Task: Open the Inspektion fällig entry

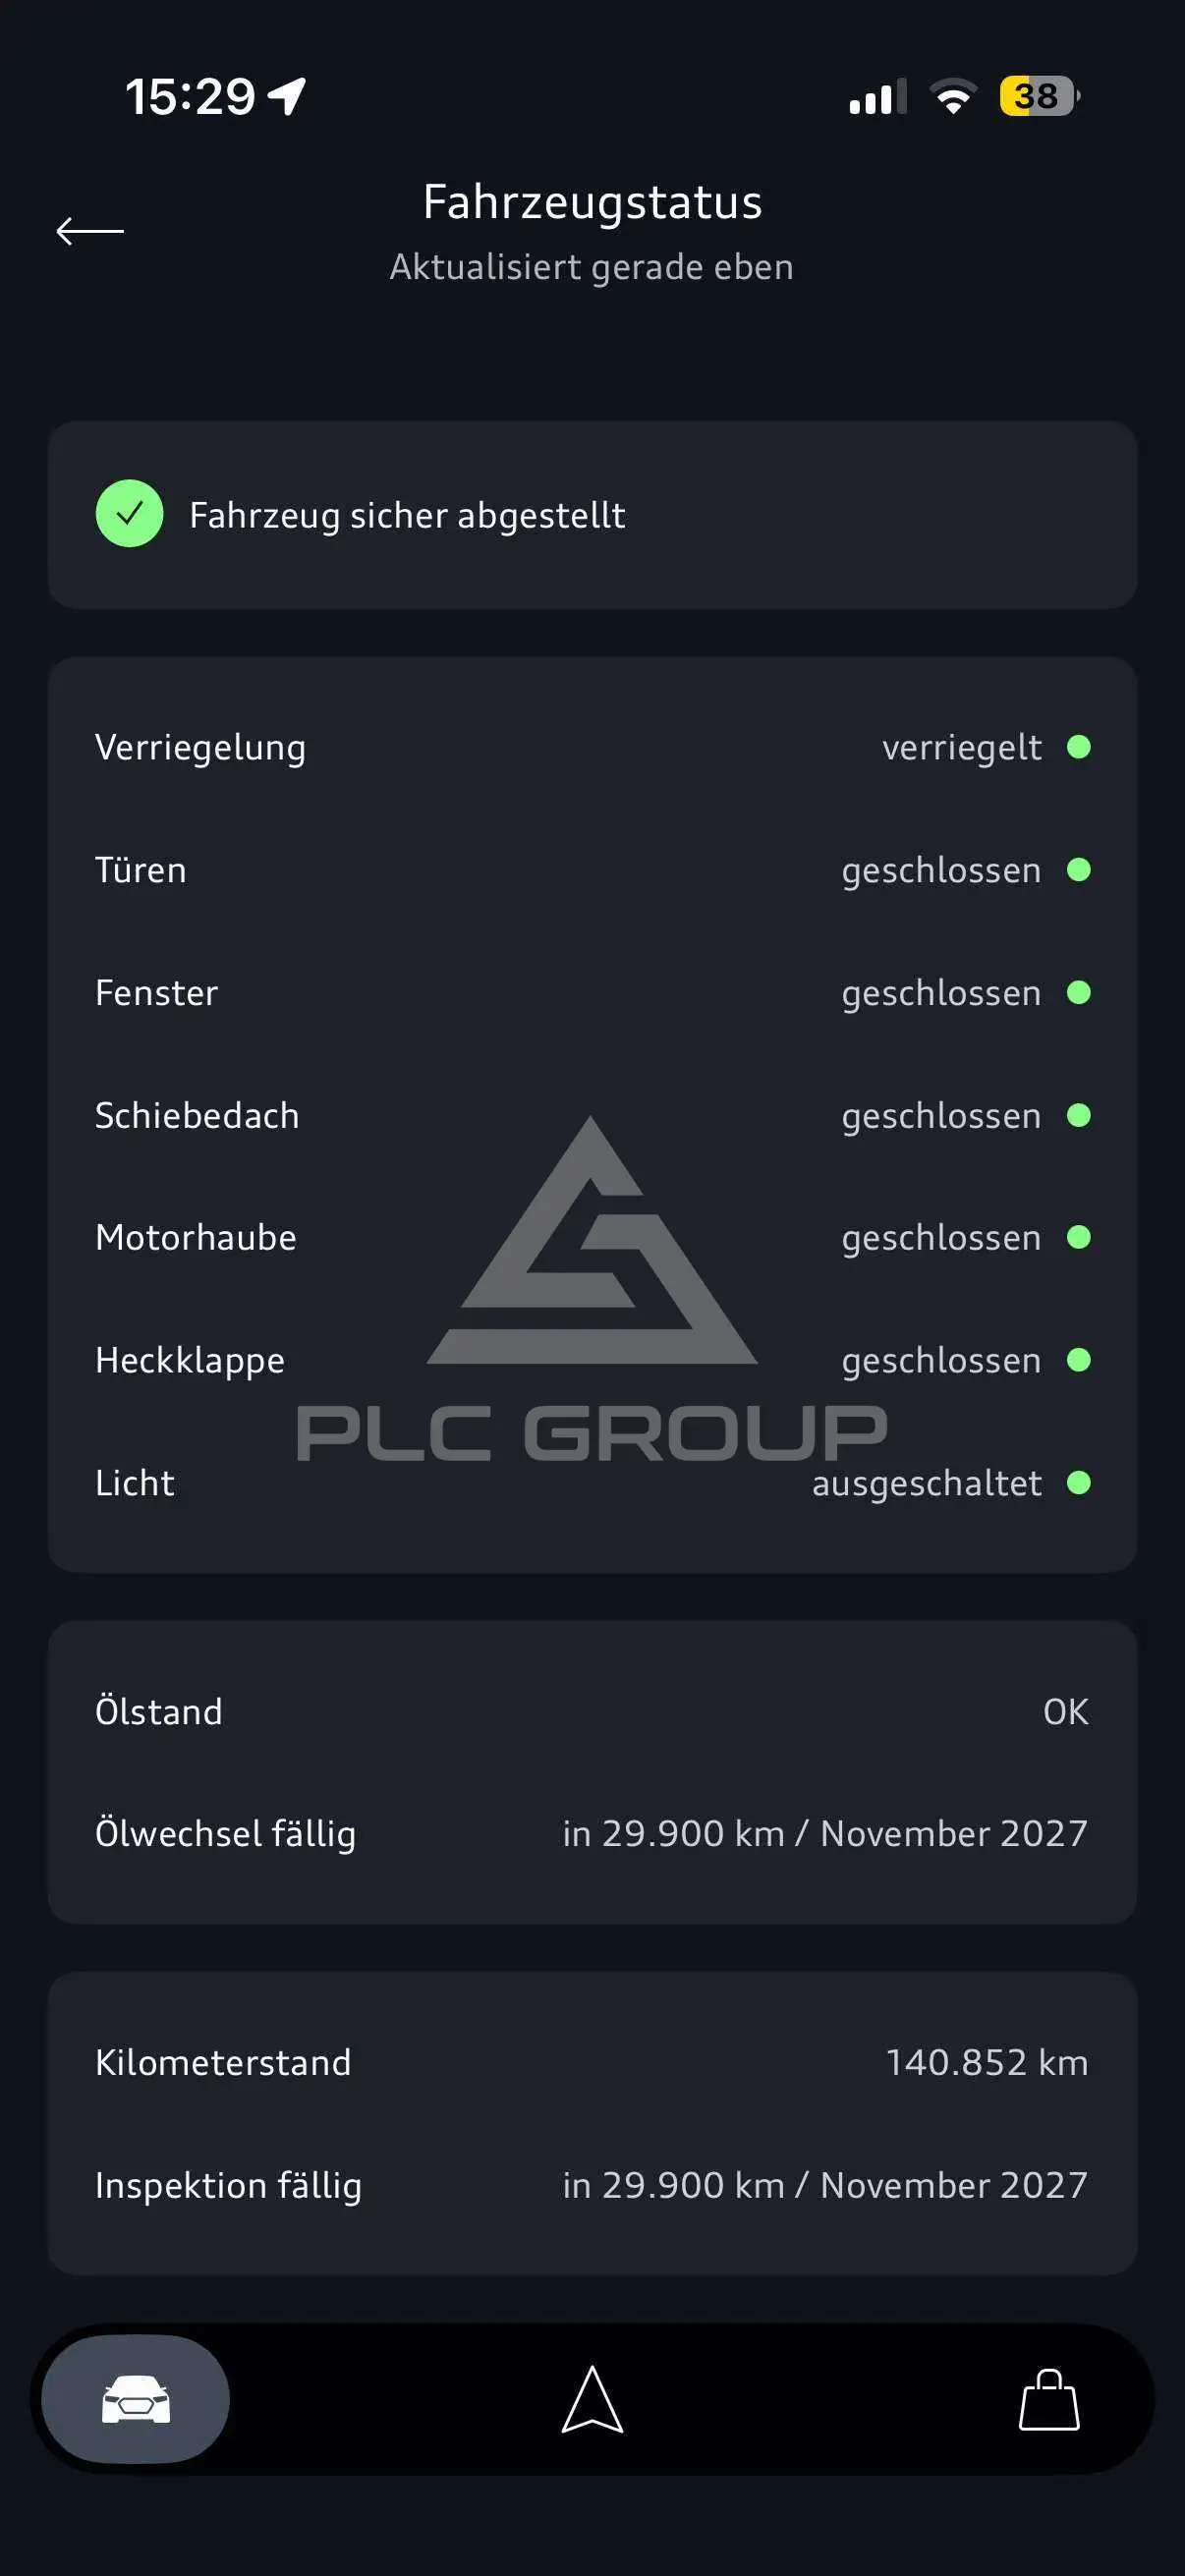Action: pyautogui.click(x=592, y=2185)
